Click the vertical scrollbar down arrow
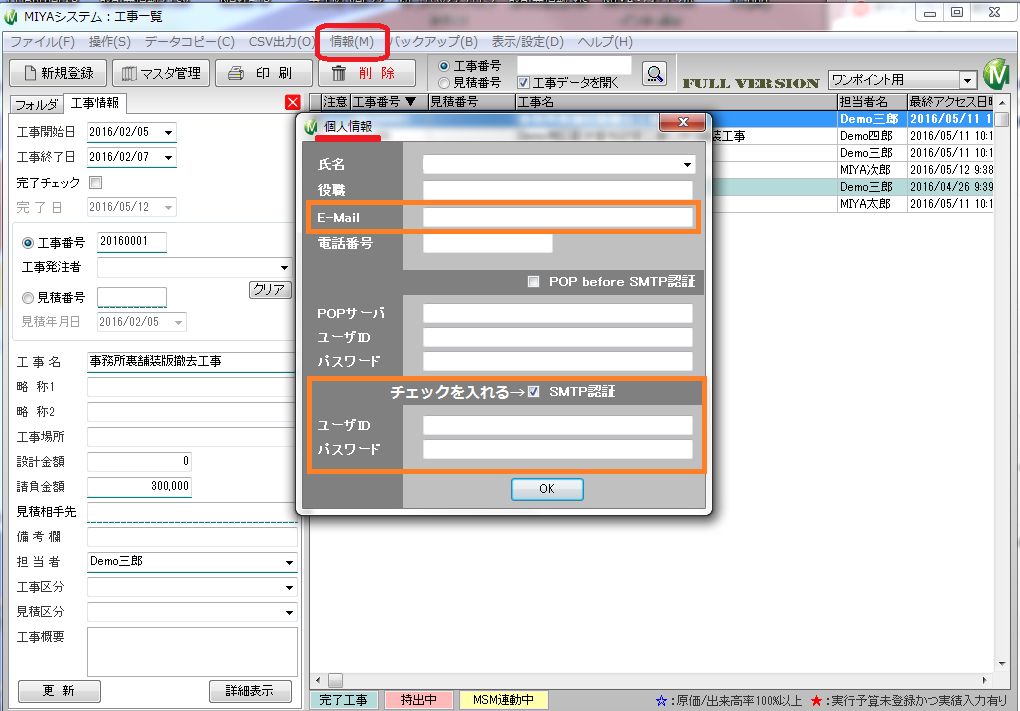 coord(1002,664)
